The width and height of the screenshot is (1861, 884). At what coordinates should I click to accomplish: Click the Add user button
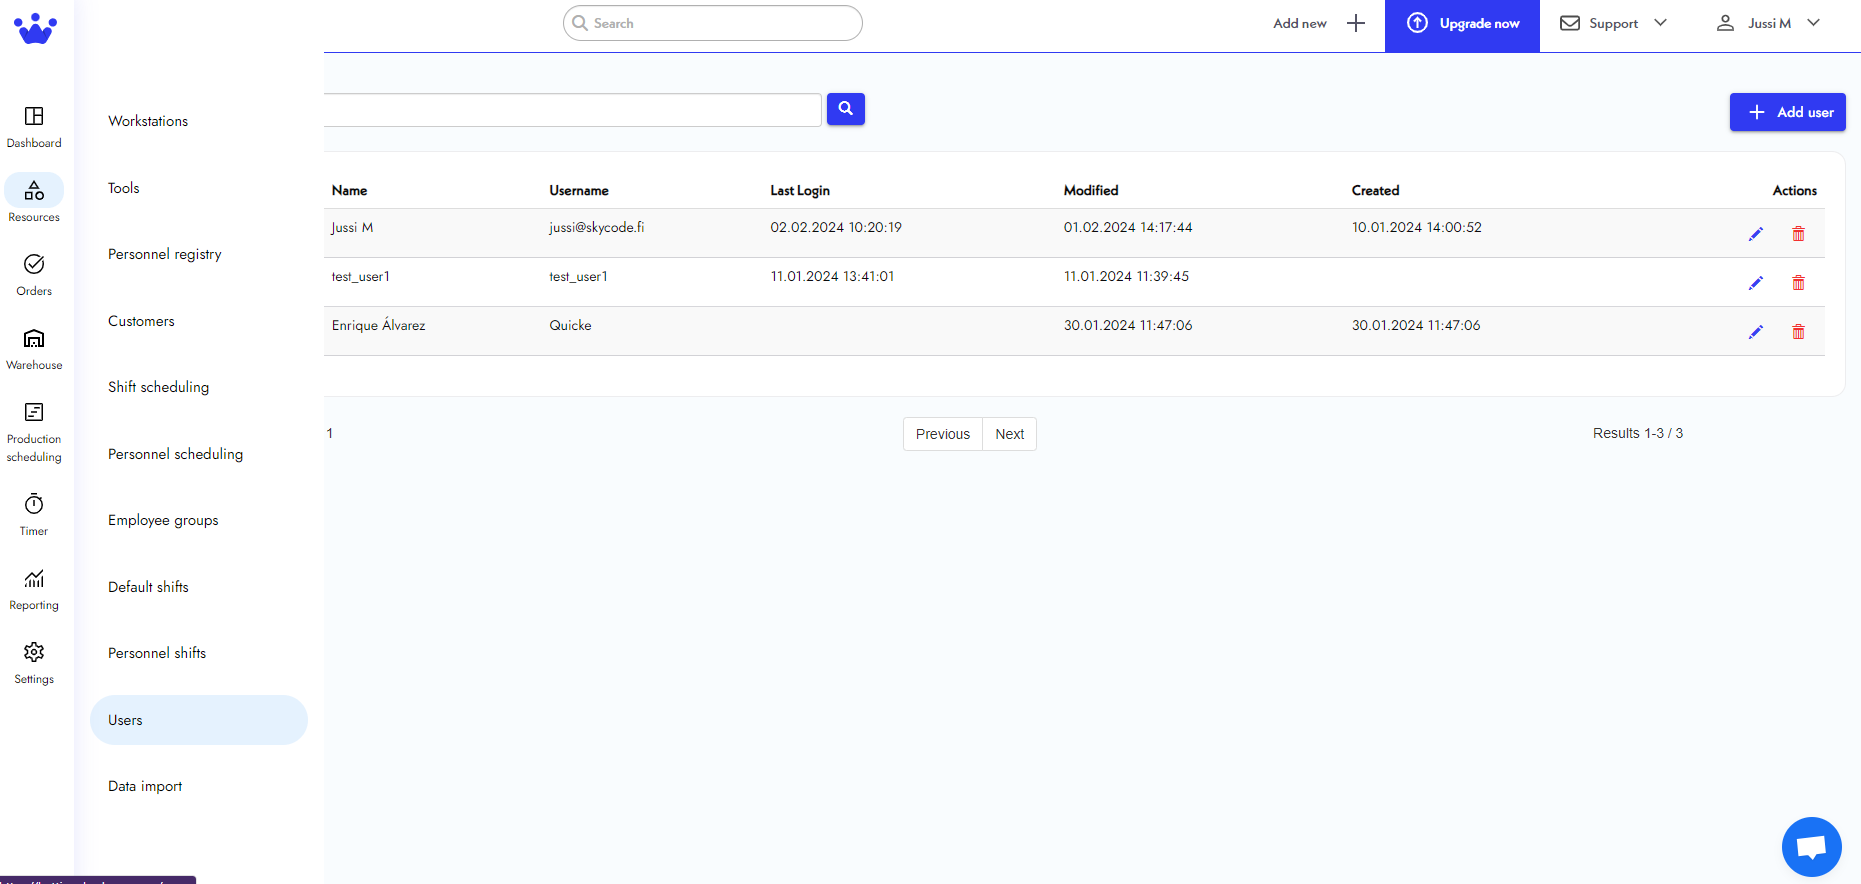coord(1787,112)
